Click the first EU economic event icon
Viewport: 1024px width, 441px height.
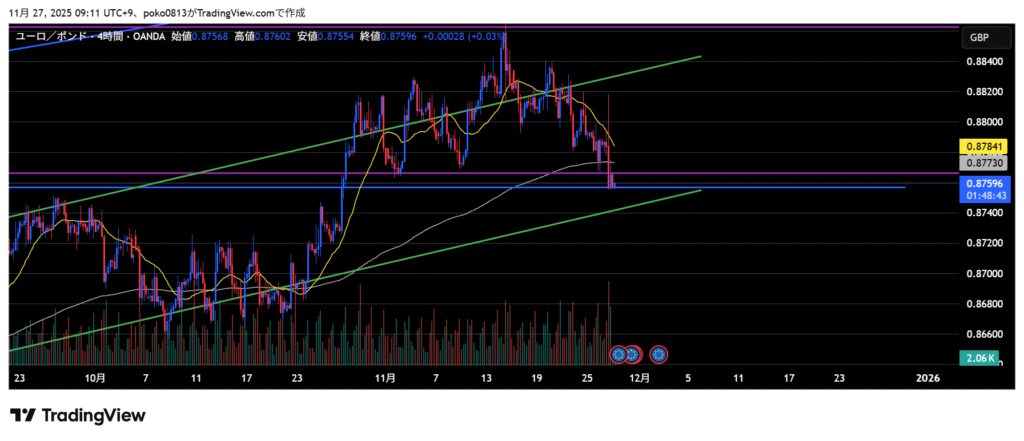click(618, 353)
